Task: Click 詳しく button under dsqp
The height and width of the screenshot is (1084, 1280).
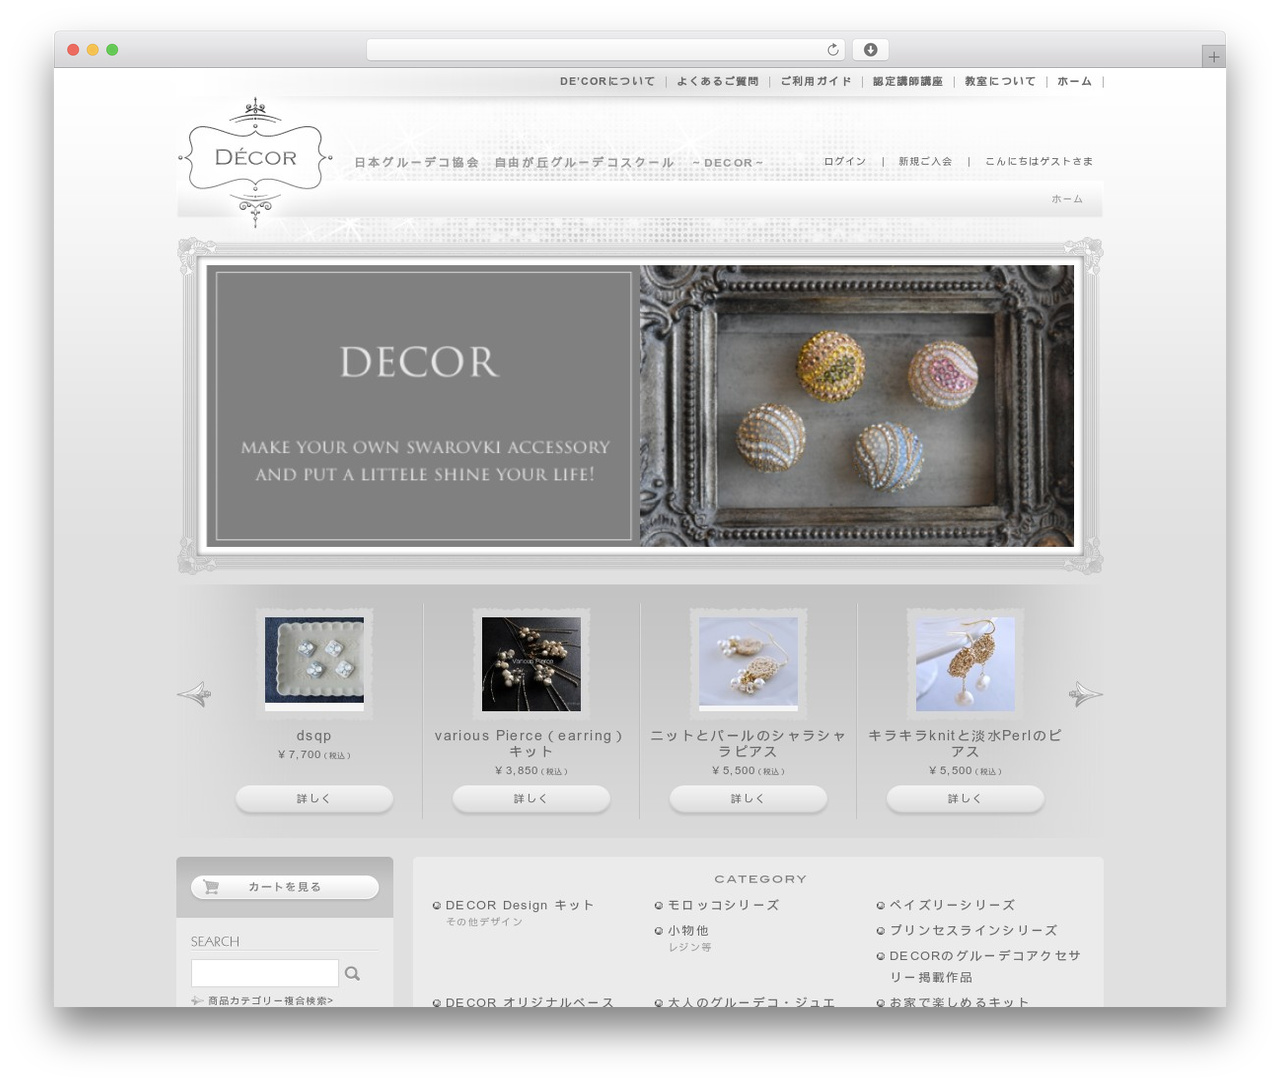Action: click(314, 799)
